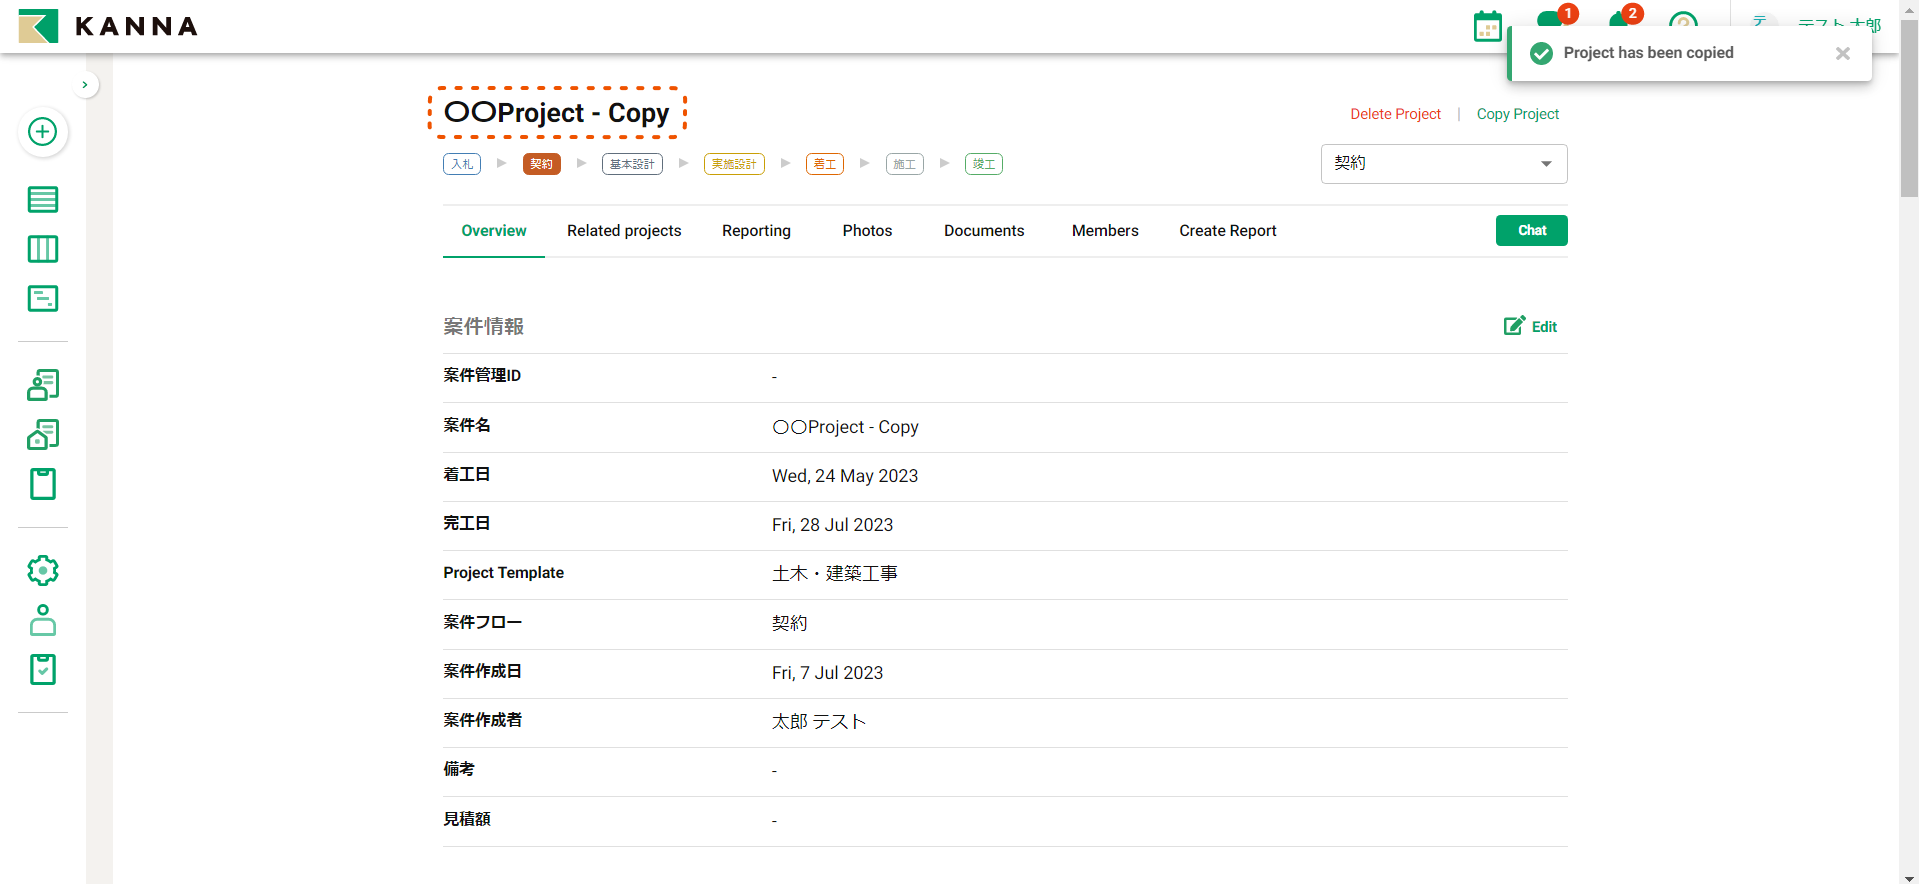1919x884 pixels.
Task: Dismiss the Project has been copied notification
Action: click(1842, 54)
